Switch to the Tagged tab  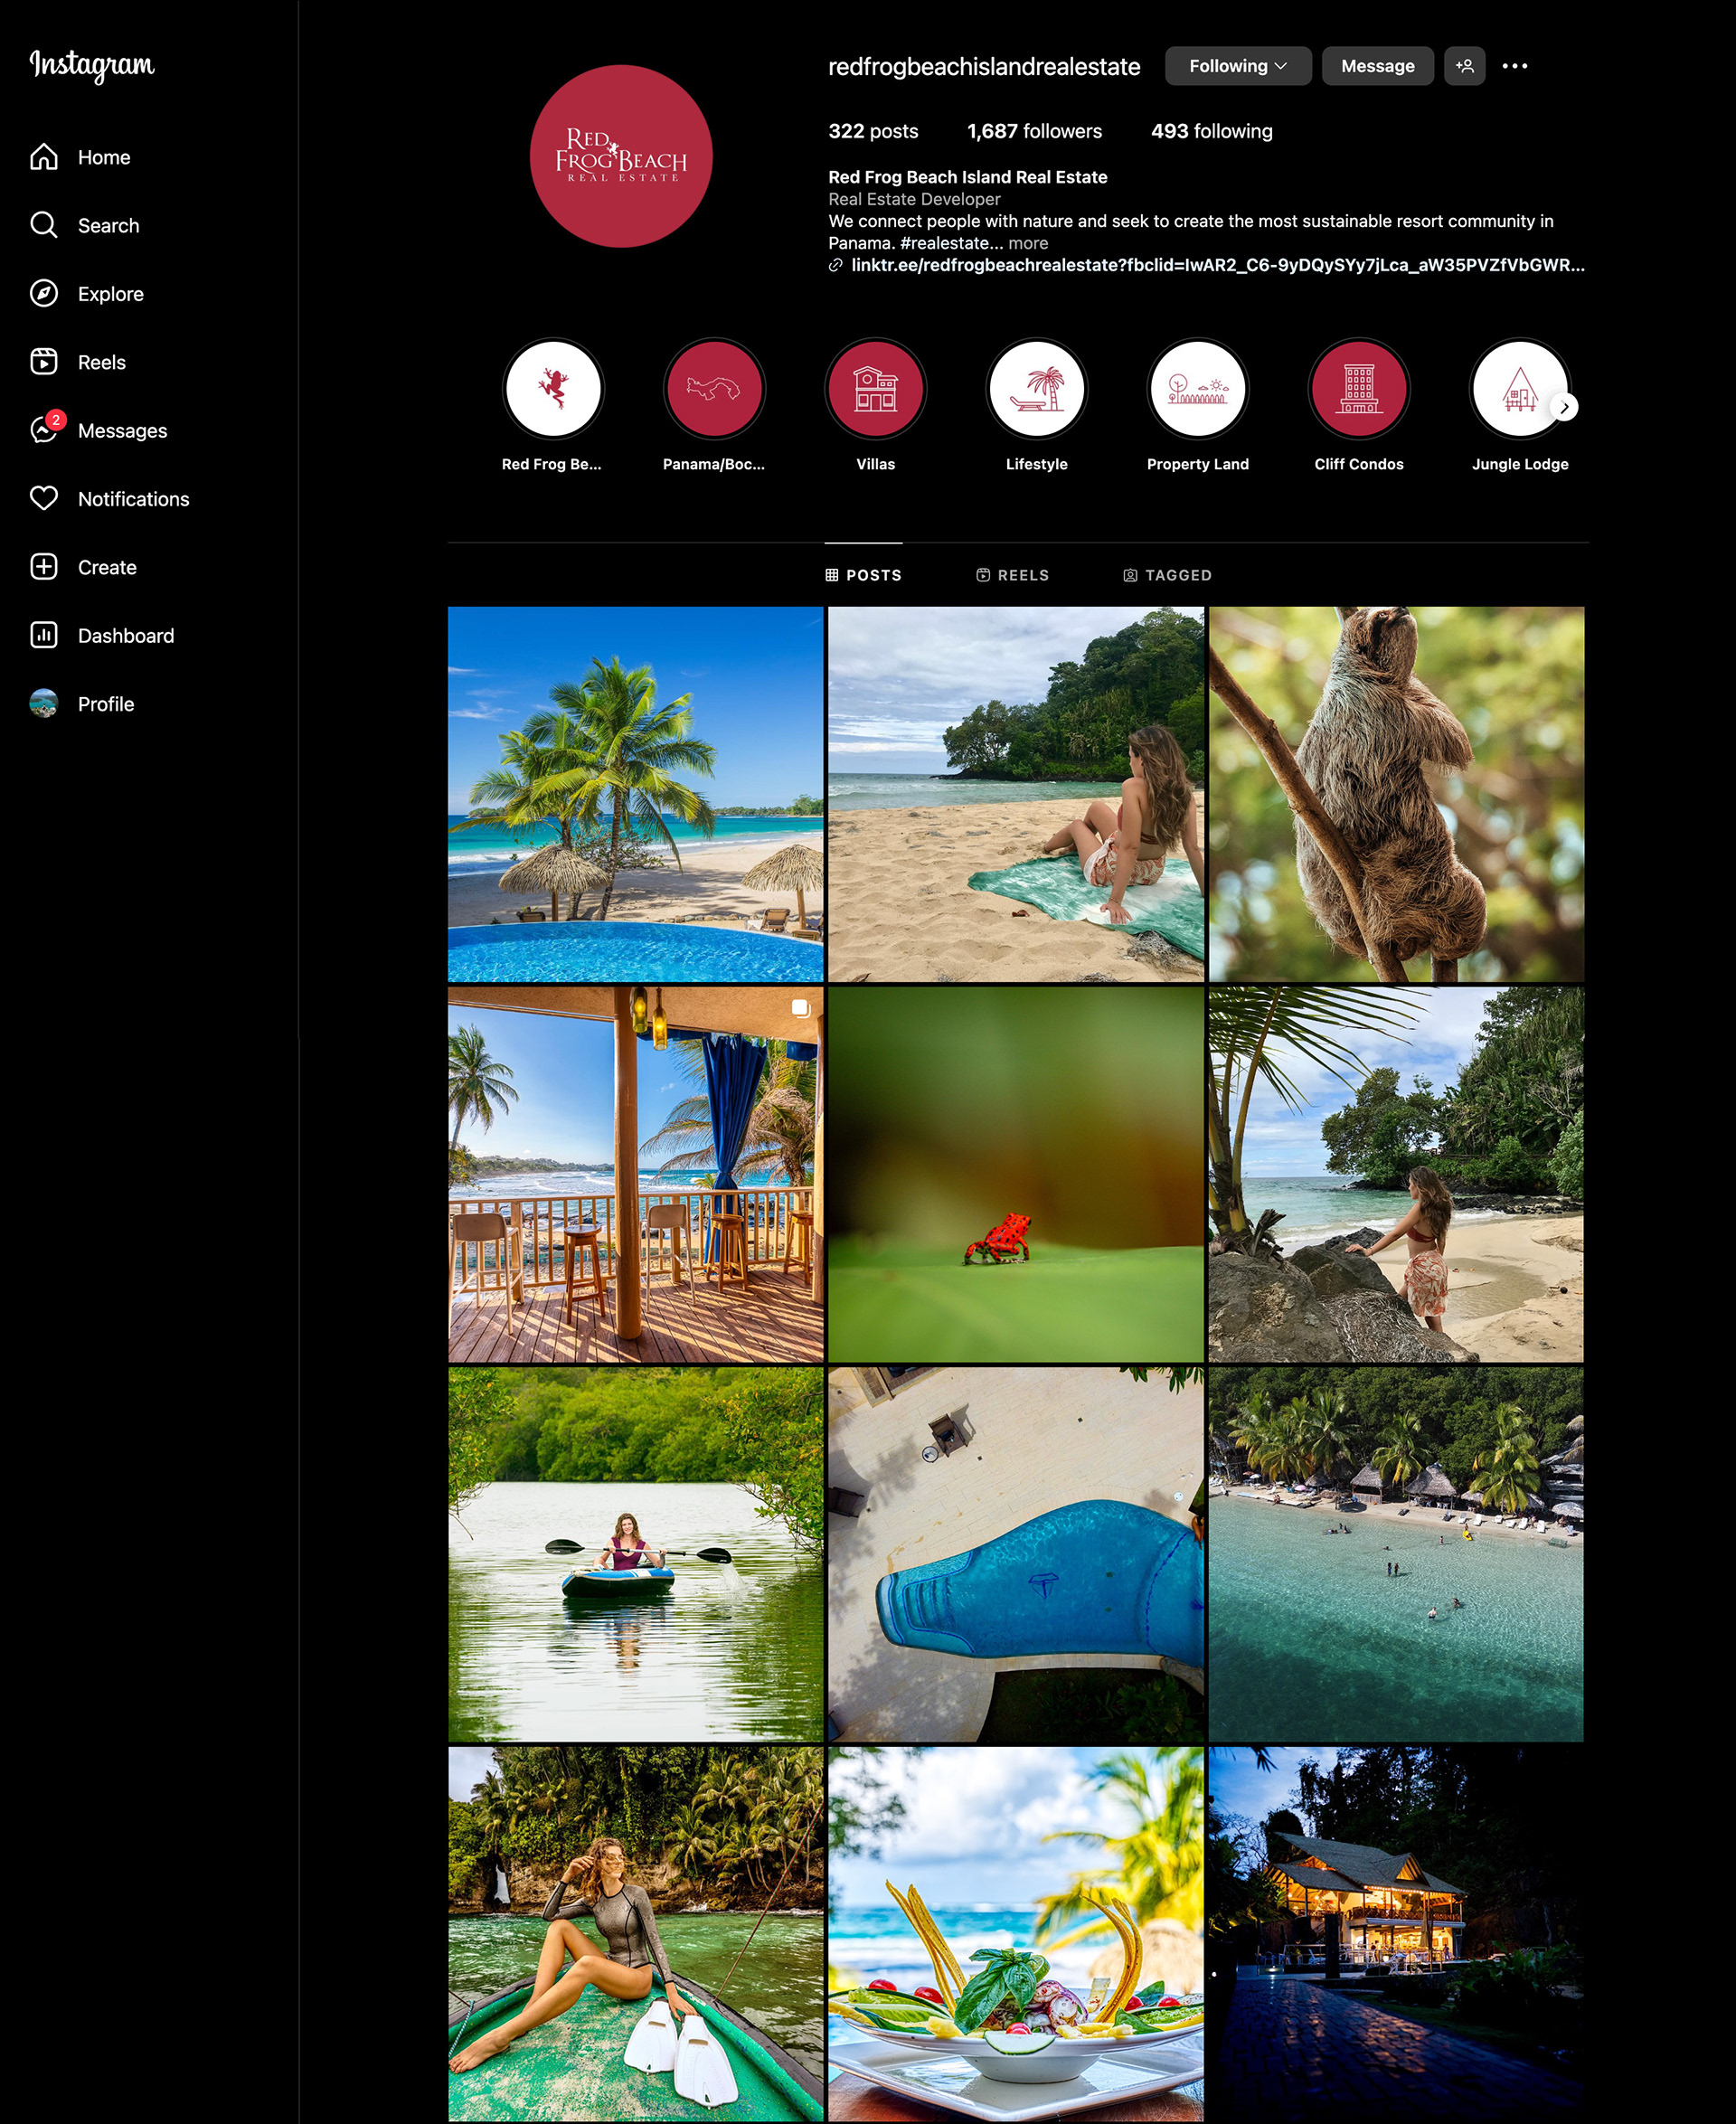click(x=1167, y=575)
